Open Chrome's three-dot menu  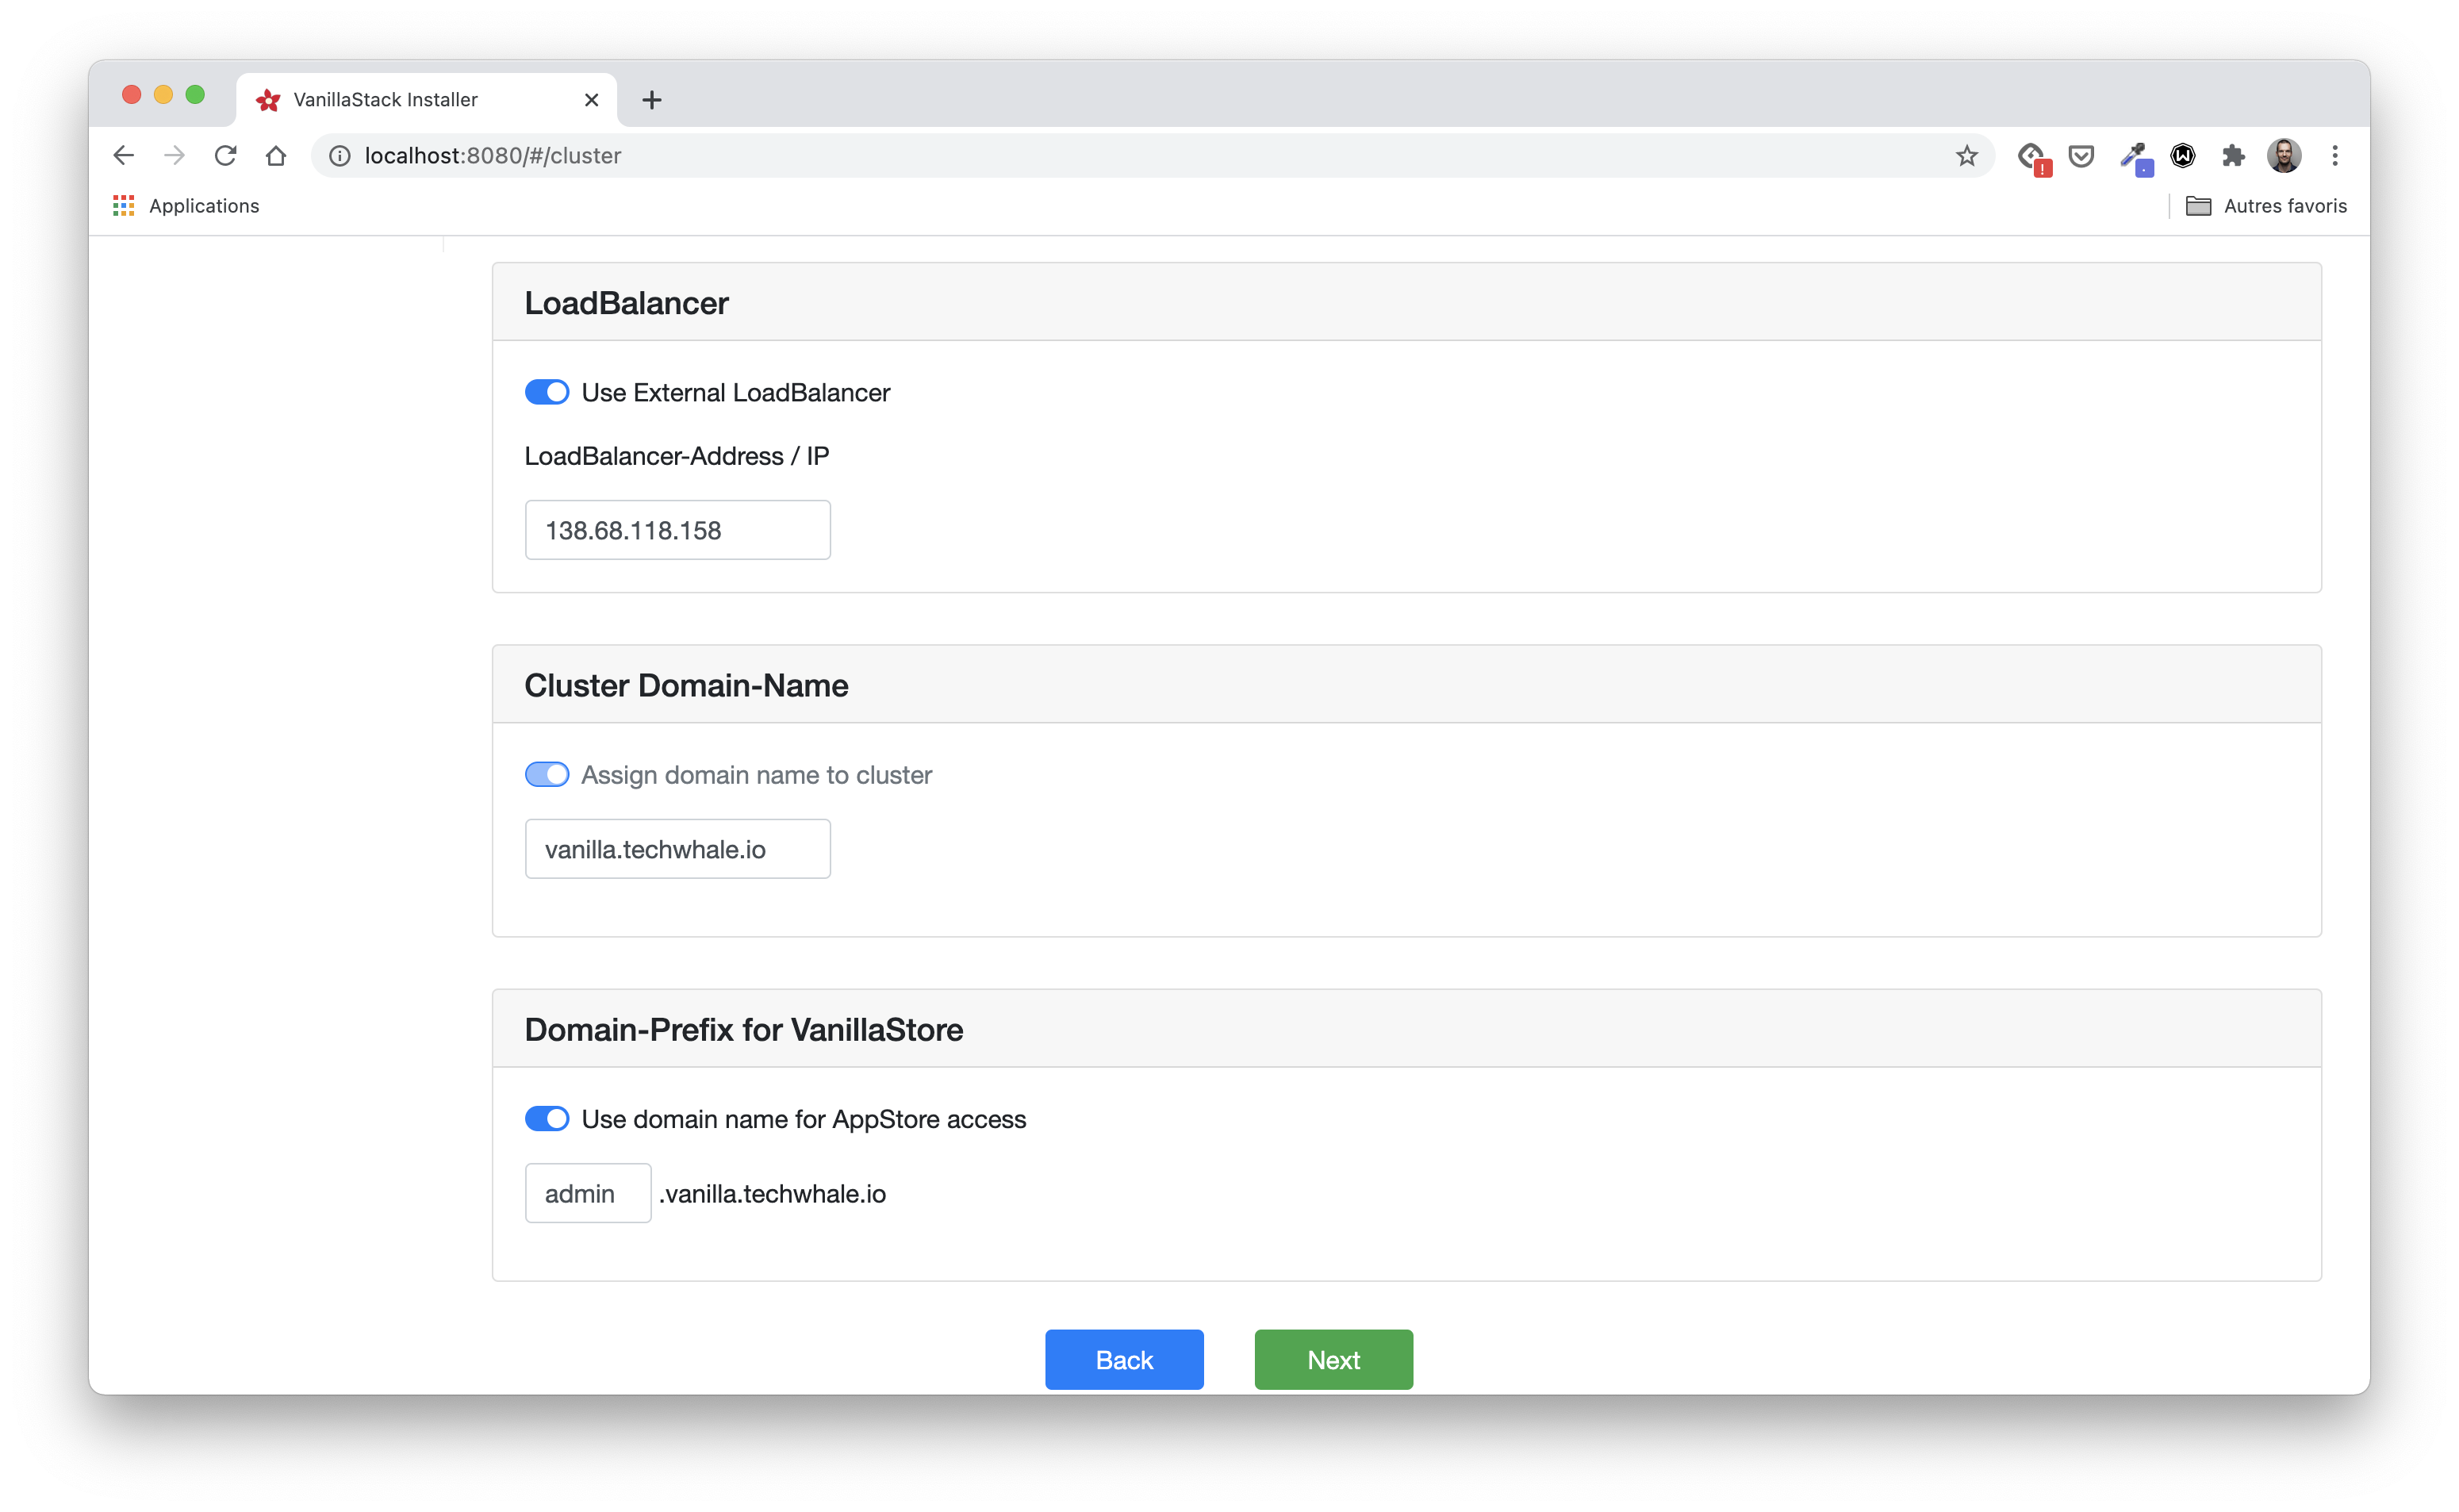click(2334, 156)
